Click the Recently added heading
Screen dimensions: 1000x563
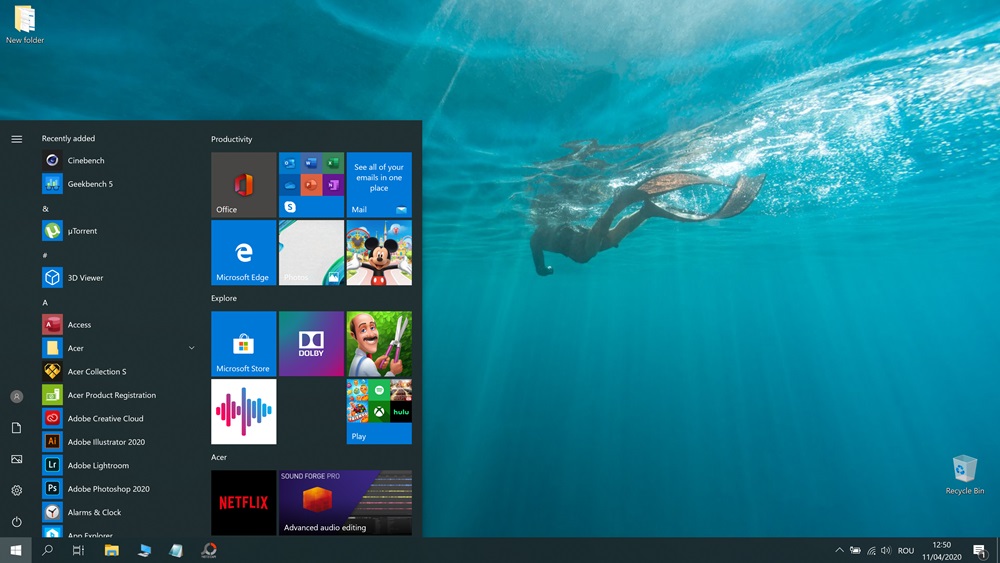[x=68, y=138]
